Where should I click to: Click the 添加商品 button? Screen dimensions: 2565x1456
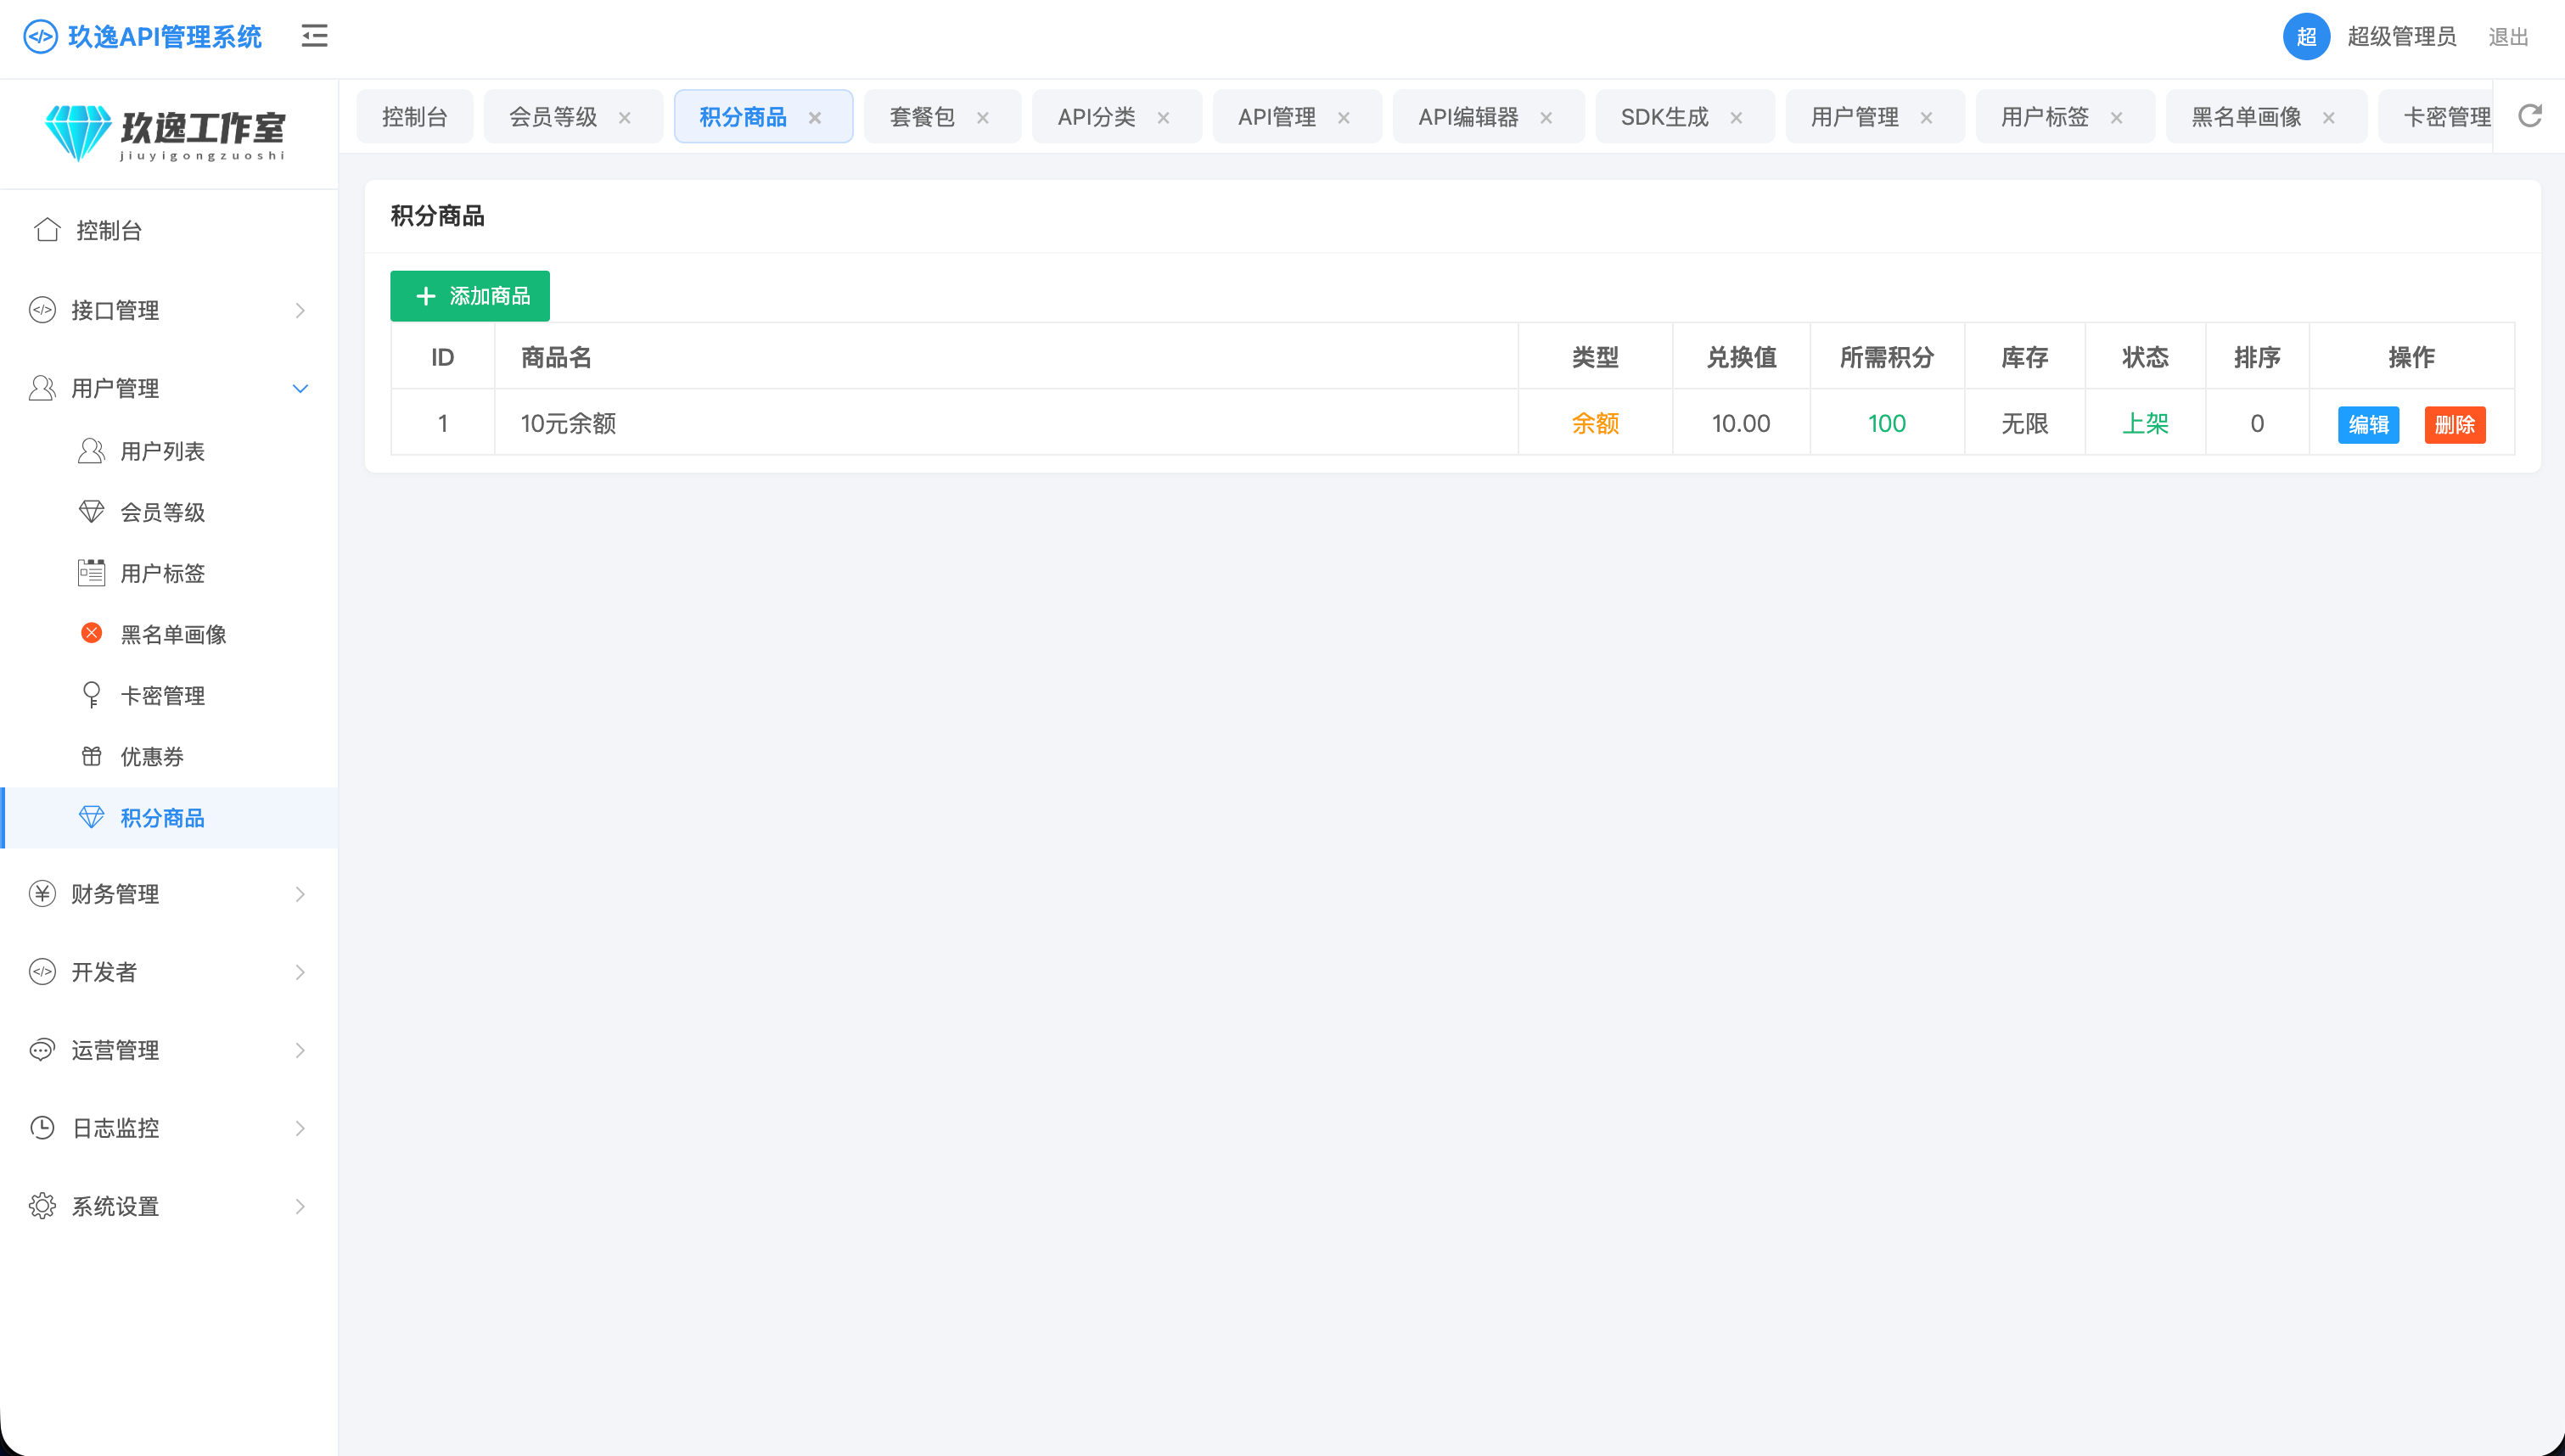[x=470, y=296]
